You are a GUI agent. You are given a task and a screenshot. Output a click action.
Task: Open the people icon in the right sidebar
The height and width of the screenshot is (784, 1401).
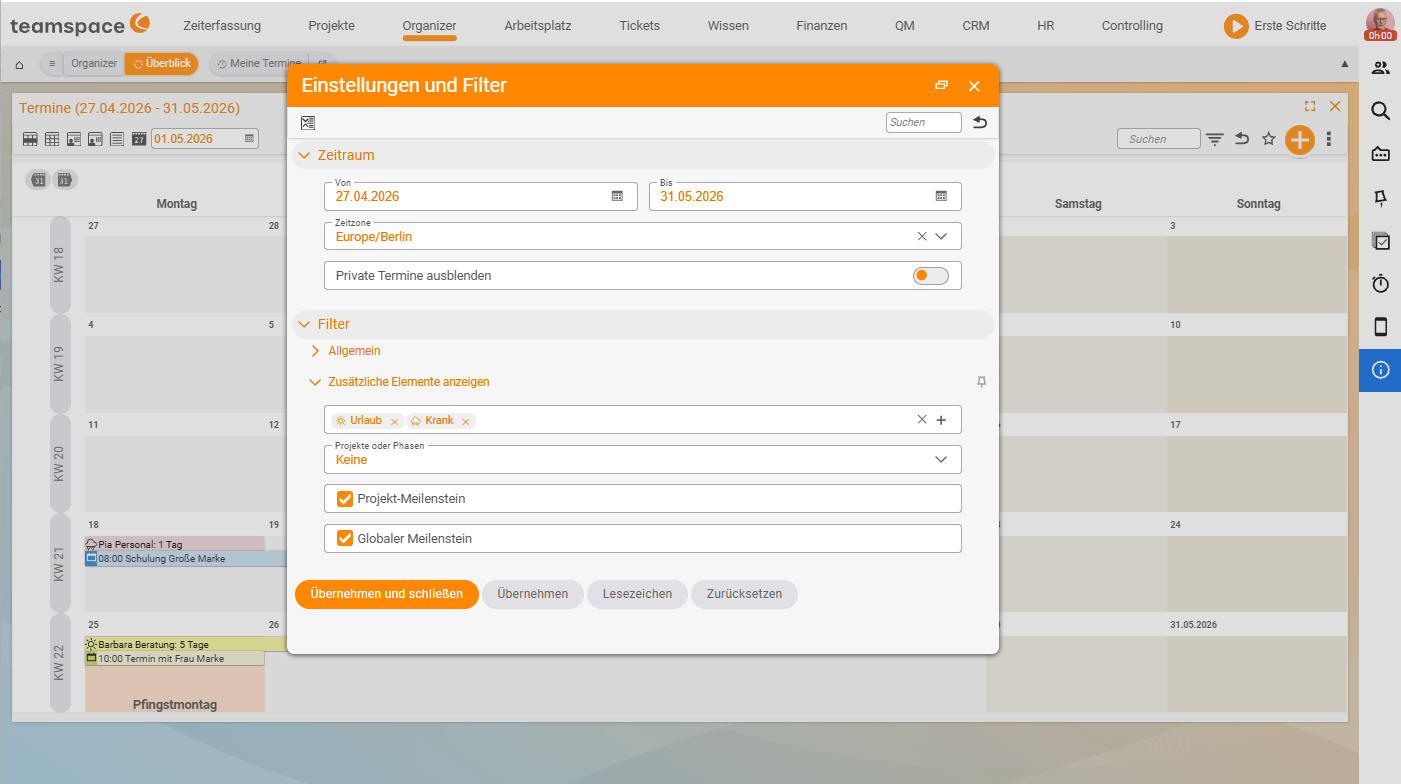1380,68
